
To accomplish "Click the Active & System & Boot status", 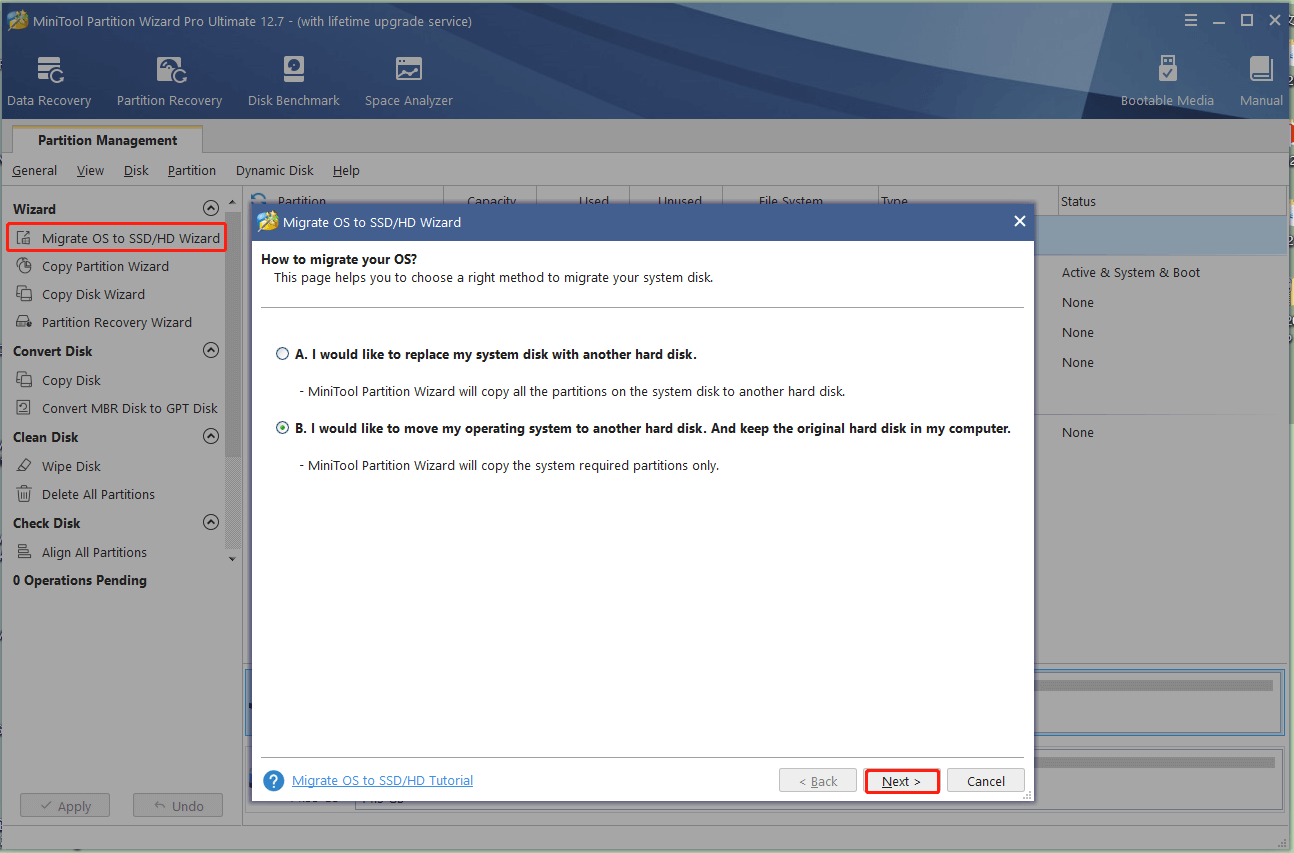I will (1131, 272).
